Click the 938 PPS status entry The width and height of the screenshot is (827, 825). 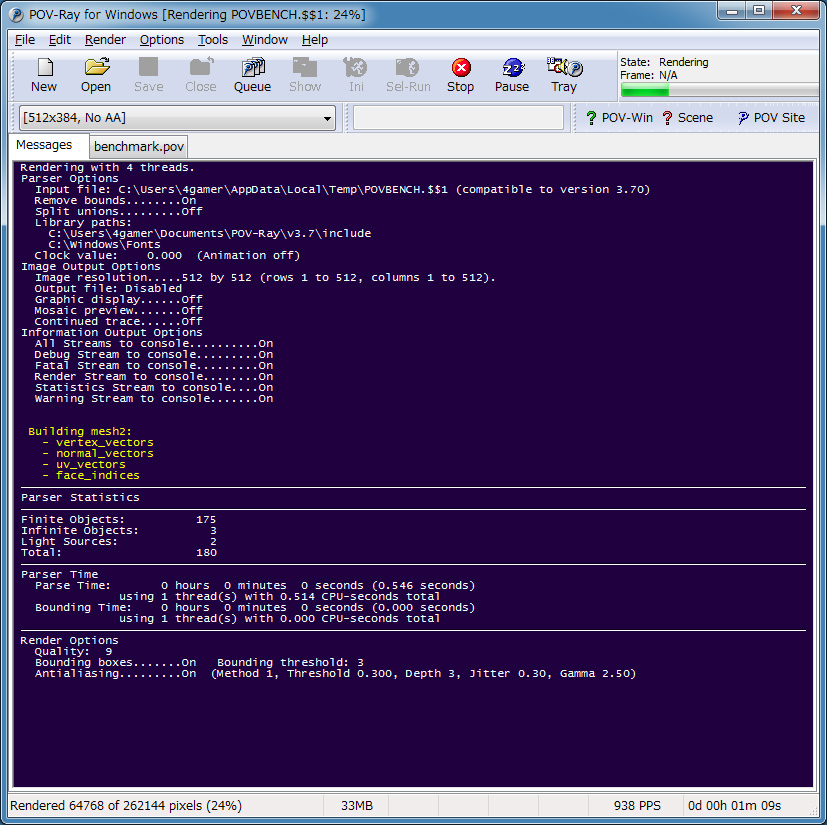(636, 805)
